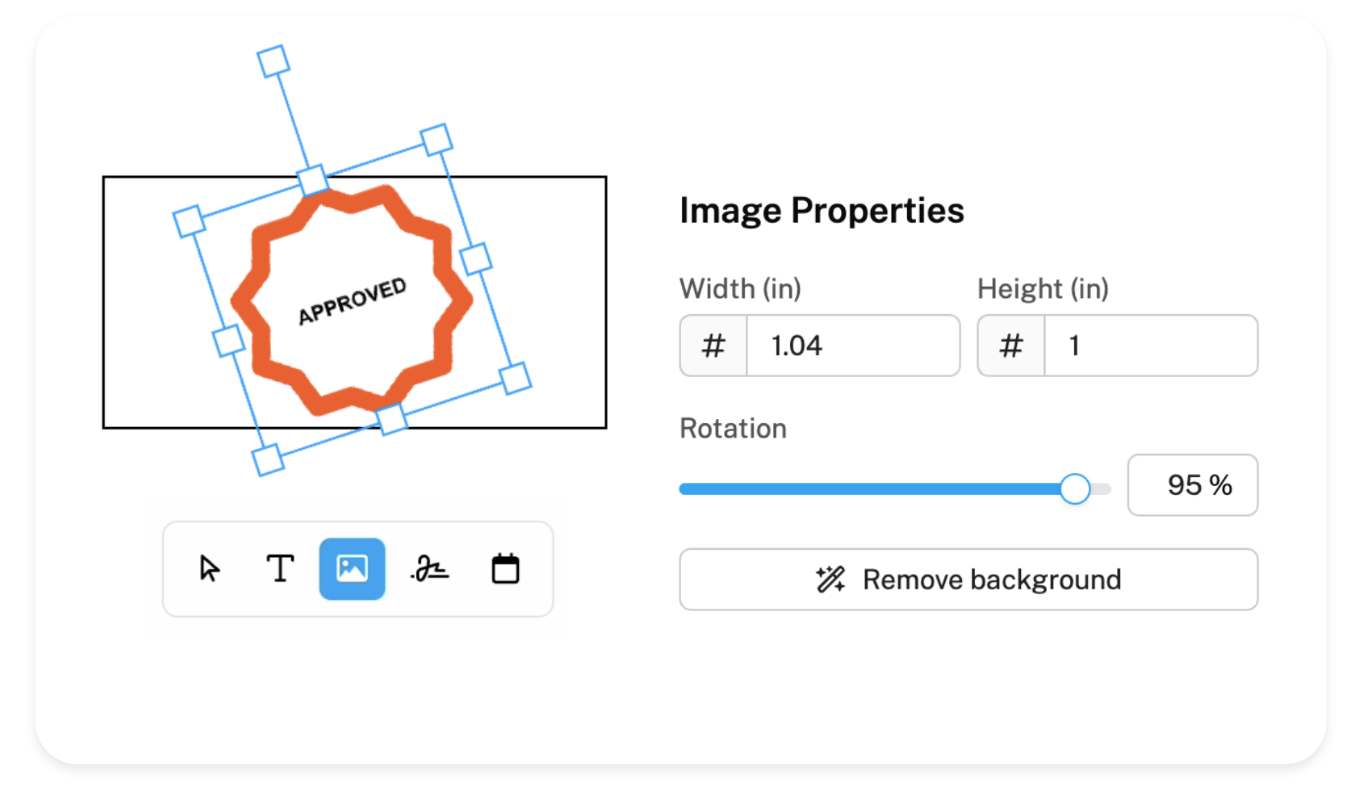The image size is (1354, 788).
Task: Click the Rotation percentage field
Action: point(1192,486)
